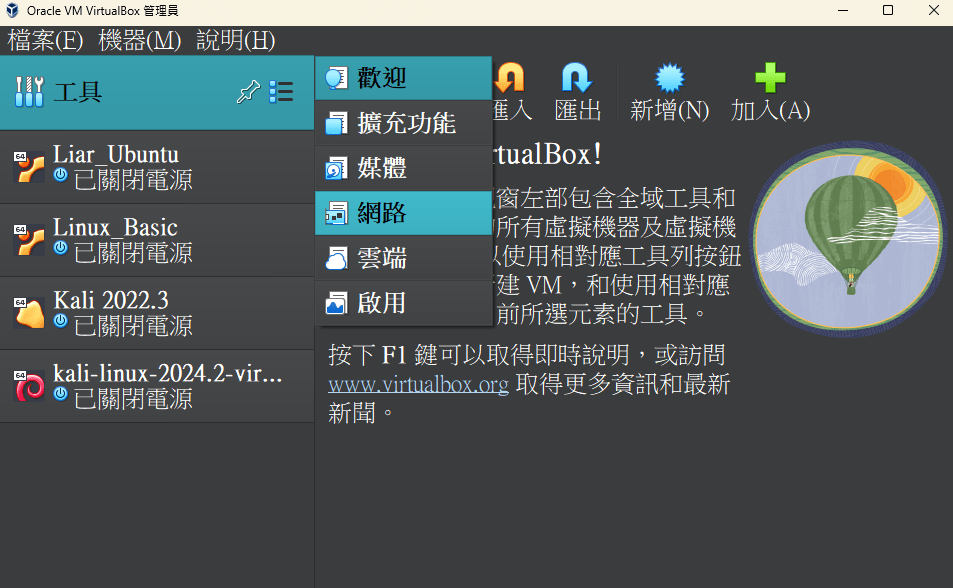The image size is (953, 588).
Task: Maximize the VirtualBox window
Action: (888, 10)
